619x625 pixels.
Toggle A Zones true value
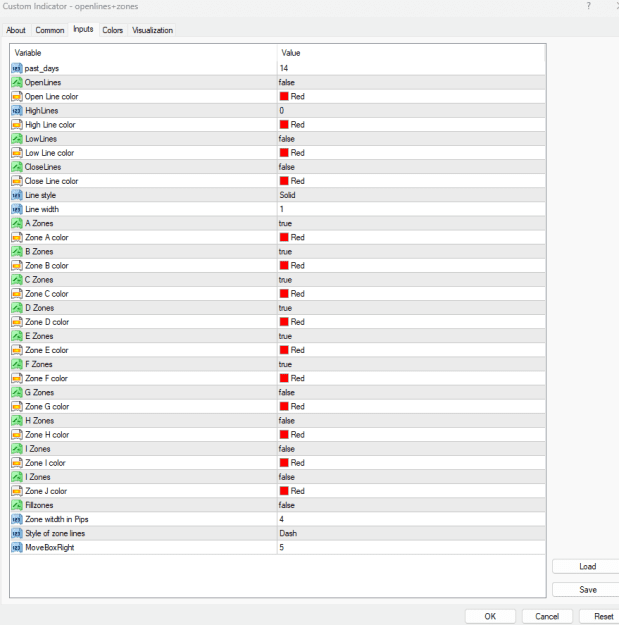point(411,223)
